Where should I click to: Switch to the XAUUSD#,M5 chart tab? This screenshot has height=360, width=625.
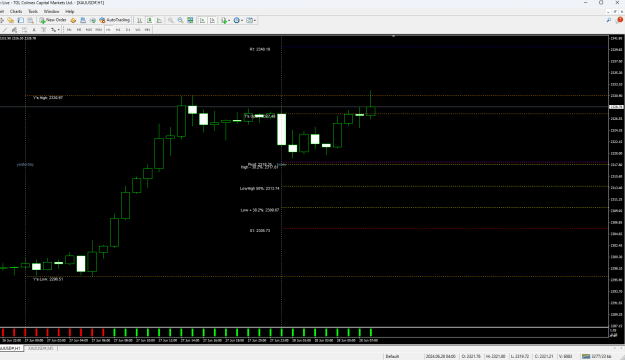(40, 348)
